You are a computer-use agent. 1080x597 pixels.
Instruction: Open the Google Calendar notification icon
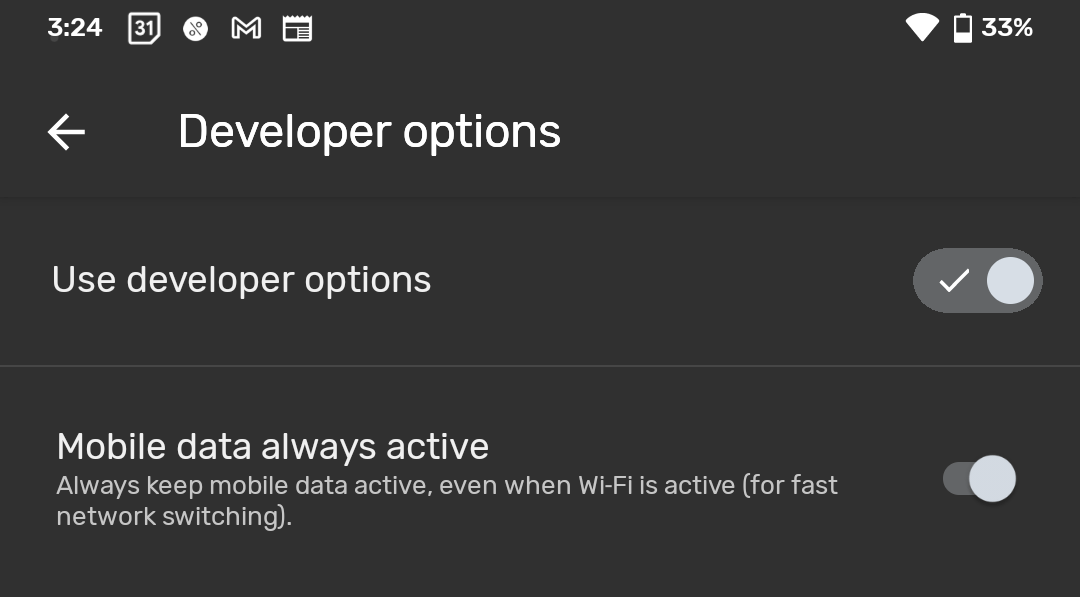[143, 27]
